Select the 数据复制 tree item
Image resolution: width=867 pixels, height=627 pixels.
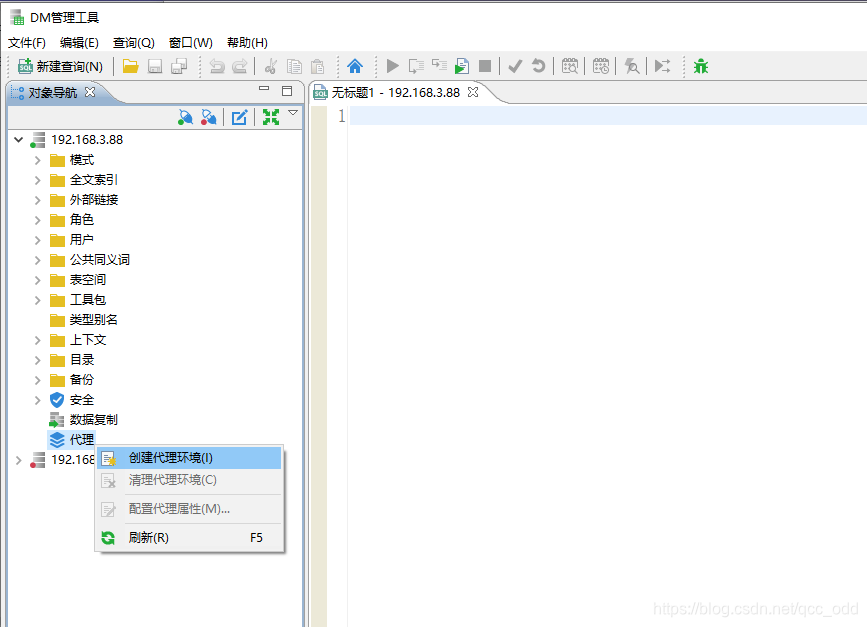point(93,420)
